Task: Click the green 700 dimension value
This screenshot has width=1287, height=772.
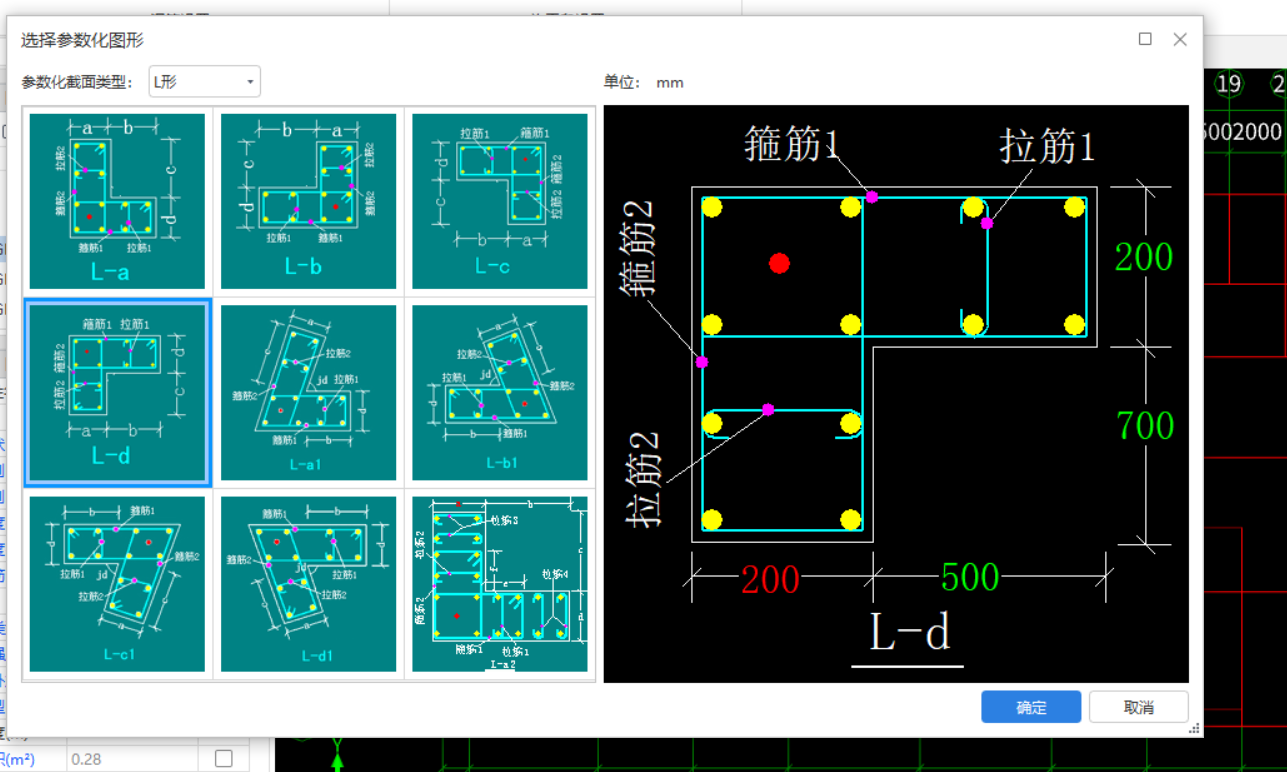Action: pos(1143,426)
